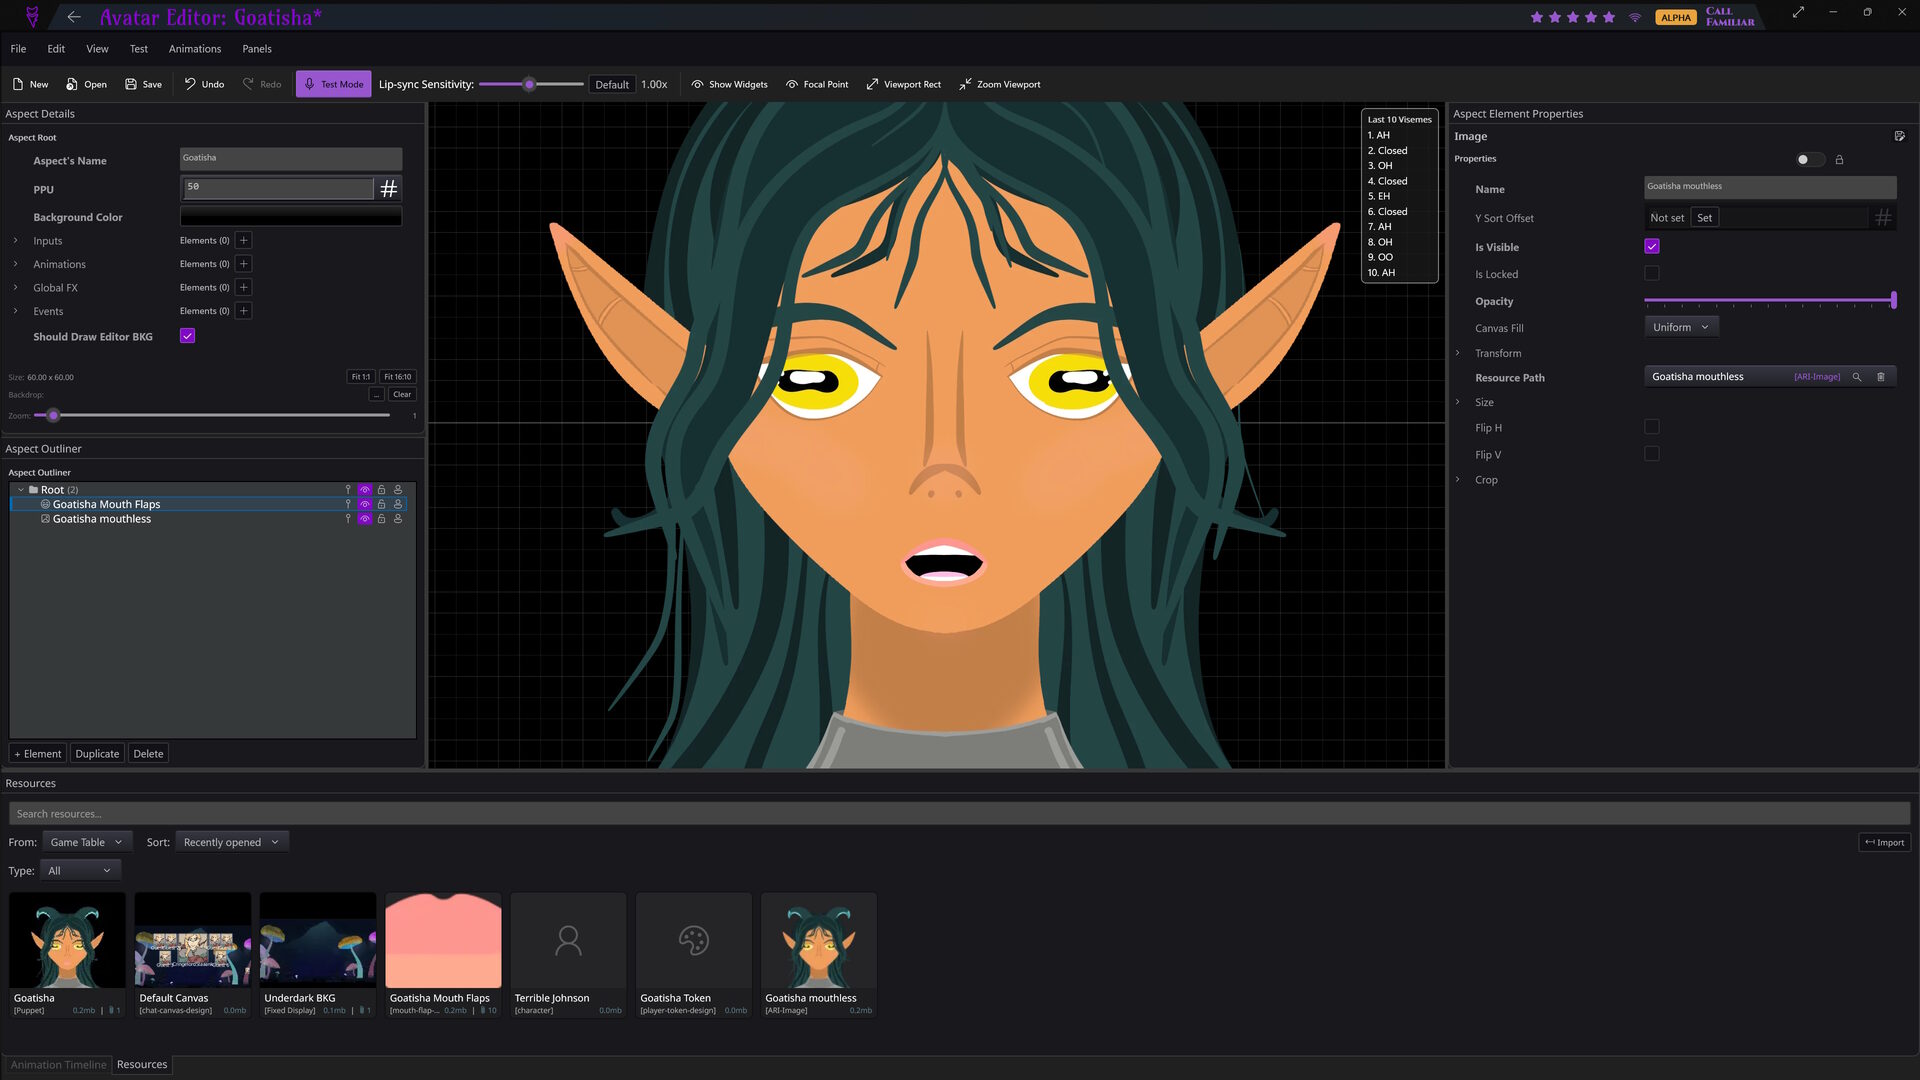Open the From Game Table dropdown
The width and height of the screenshot is (1920, 1080).
(87, 842)
